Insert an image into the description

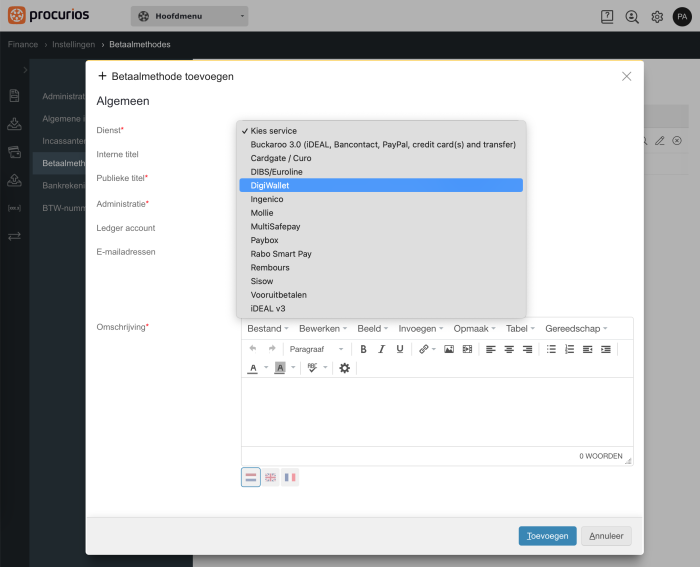tap(449, 349)
